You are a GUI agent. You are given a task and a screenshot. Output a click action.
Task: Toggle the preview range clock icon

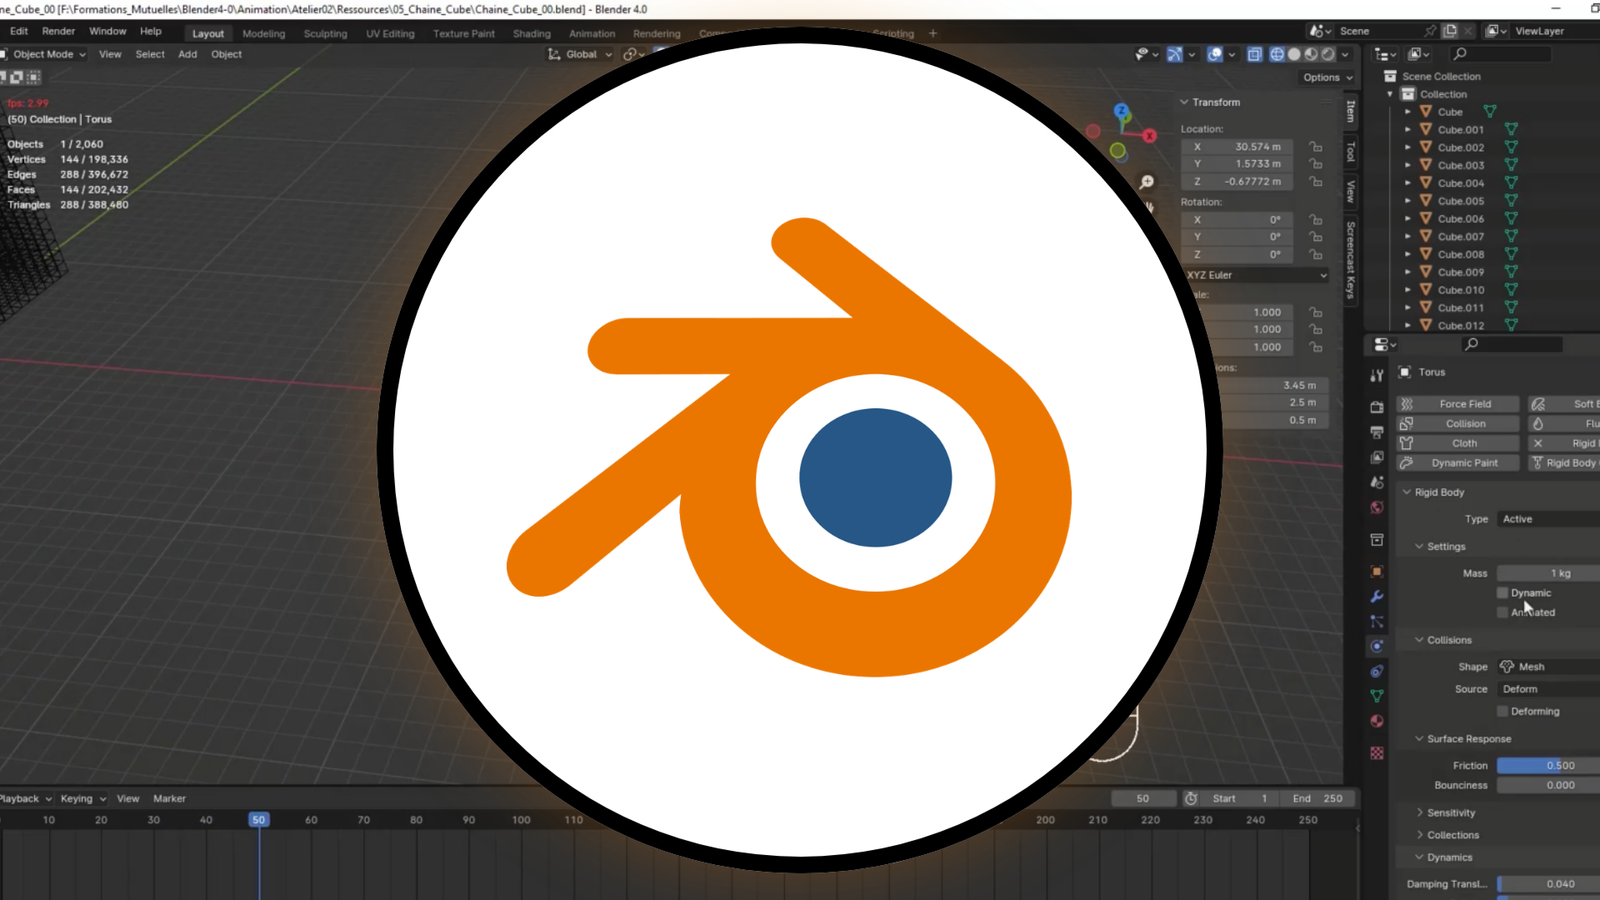coord(1191,798)
